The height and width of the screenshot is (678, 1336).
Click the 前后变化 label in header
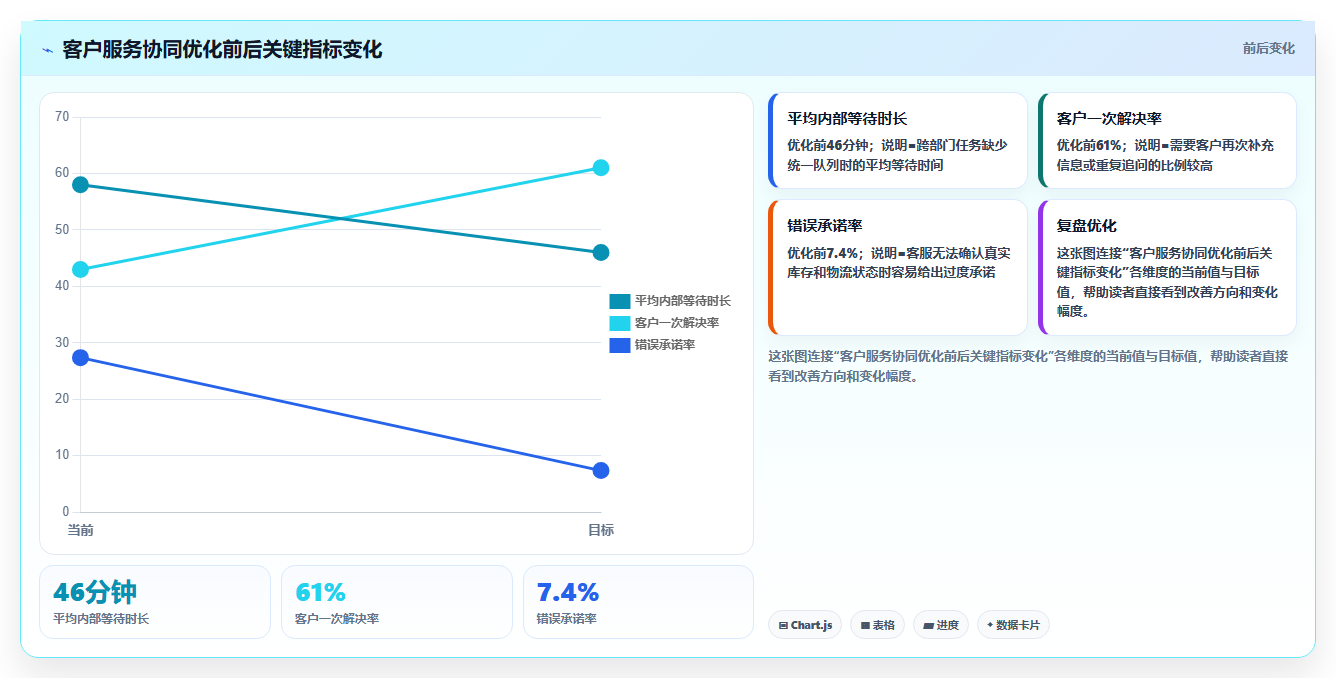point(1268,48)
